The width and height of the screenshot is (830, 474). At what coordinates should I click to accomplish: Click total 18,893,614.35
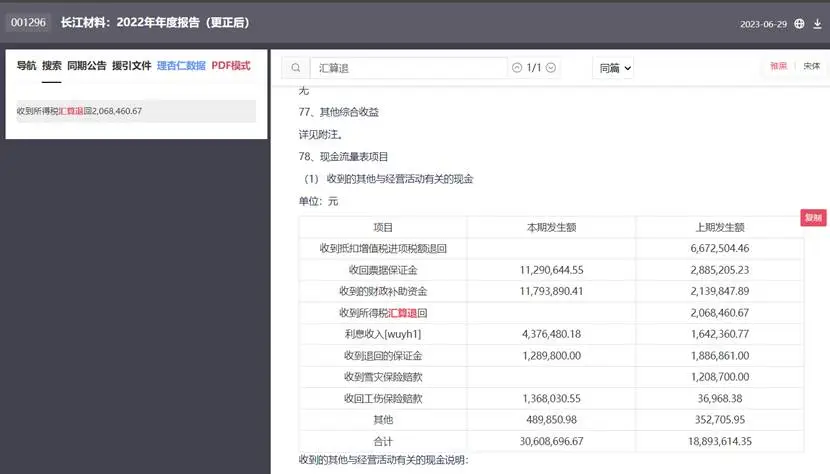(x=719, y=442)
